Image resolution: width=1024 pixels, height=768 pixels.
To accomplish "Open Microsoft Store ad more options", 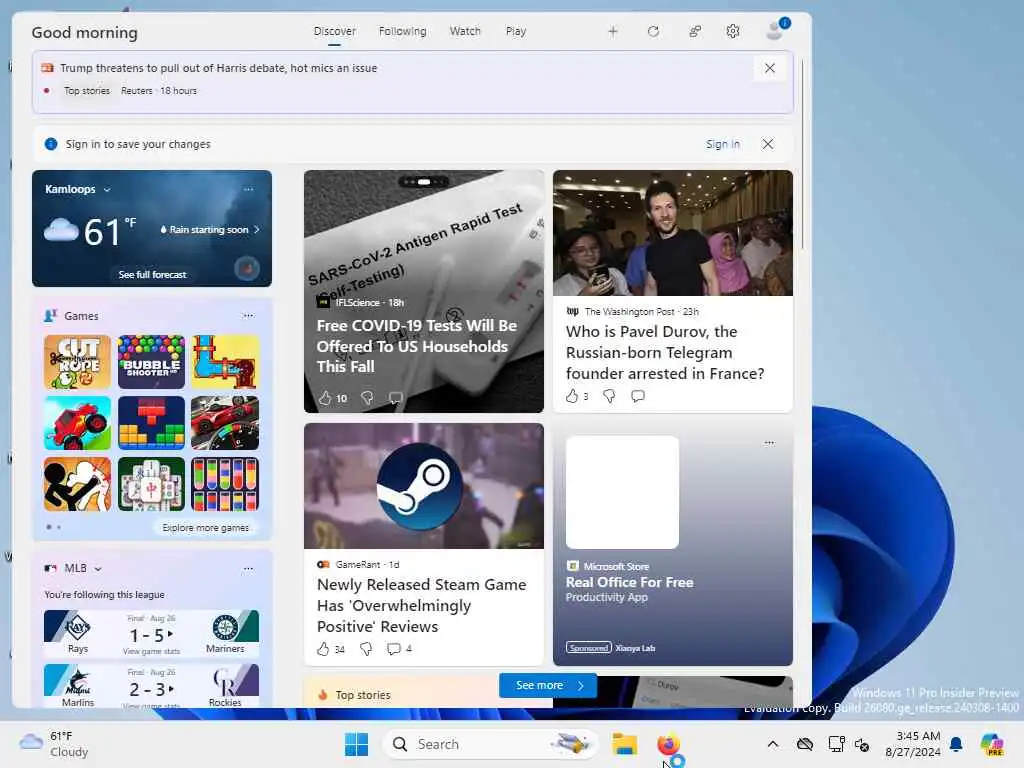I will click(x=769, y=443).
